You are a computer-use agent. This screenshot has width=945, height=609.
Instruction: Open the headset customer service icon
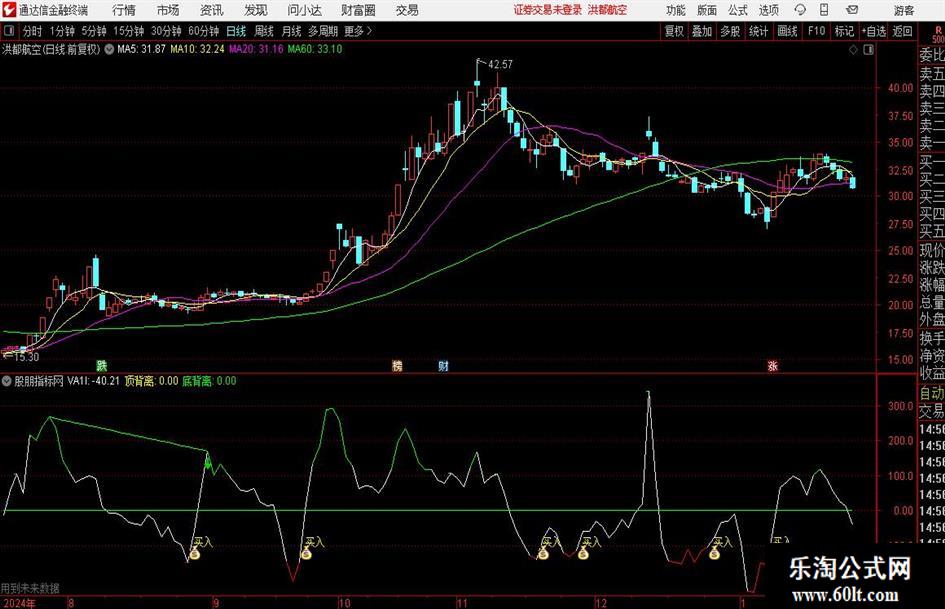pyautogui.click(x=800, y=10)
